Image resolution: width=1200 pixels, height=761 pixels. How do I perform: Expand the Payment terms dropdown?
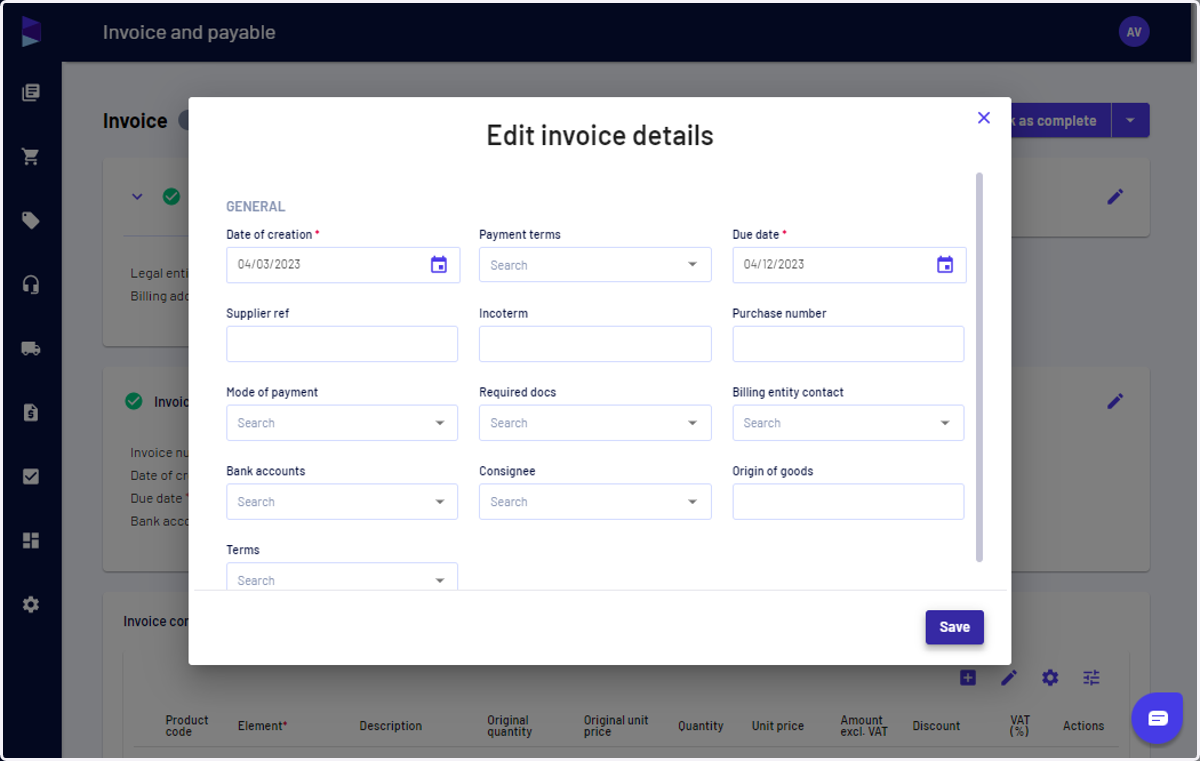click(x=692, y=265)
